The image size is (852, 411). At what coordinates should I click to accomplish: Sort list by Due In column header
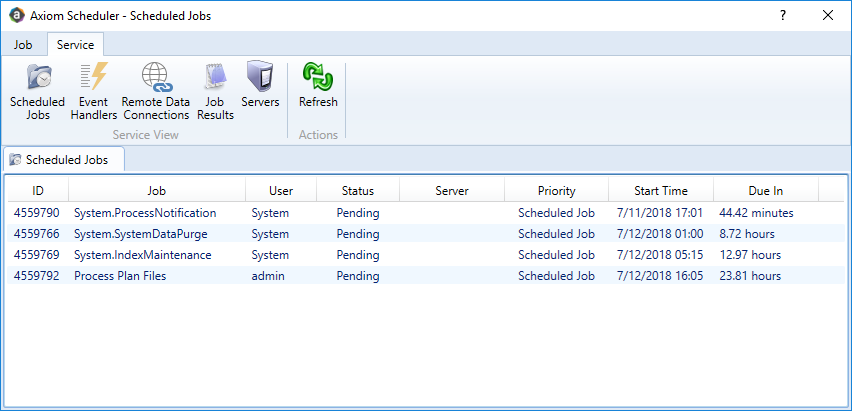[x=765, y=190]
